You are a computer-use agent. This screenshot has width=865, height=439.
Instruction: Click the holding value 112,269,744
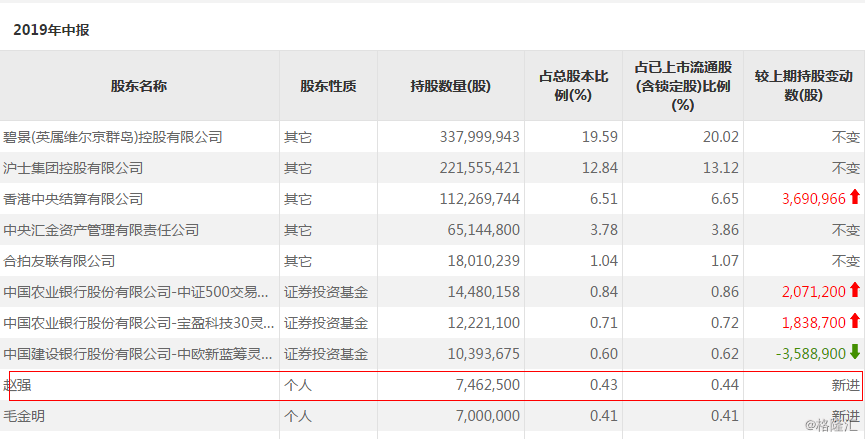coord(479,199)
